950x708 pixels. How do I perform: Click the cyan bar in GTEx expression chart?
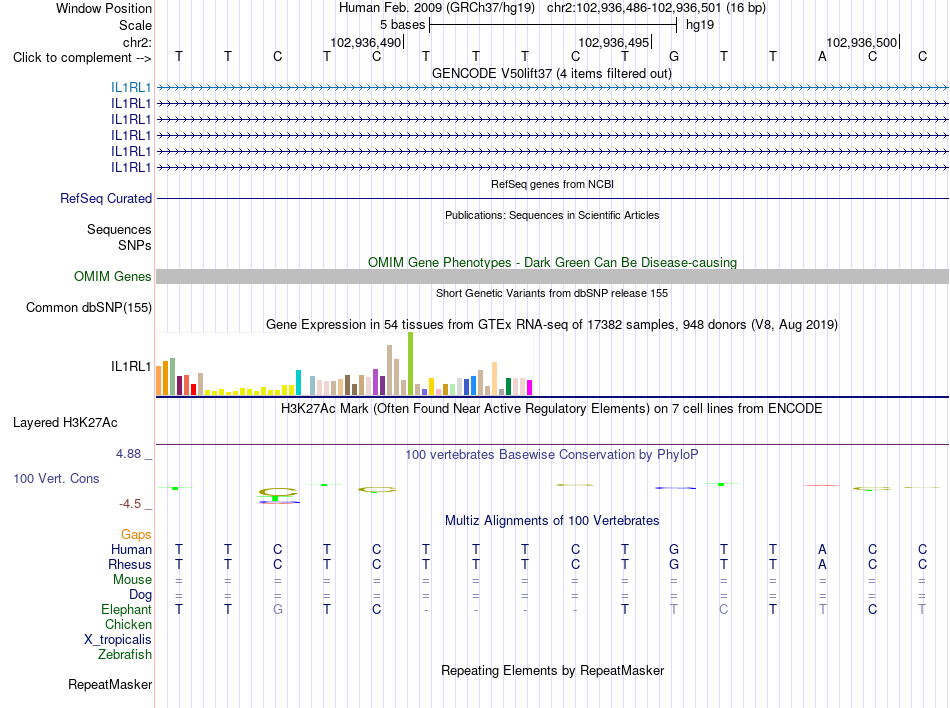[298, 382]
